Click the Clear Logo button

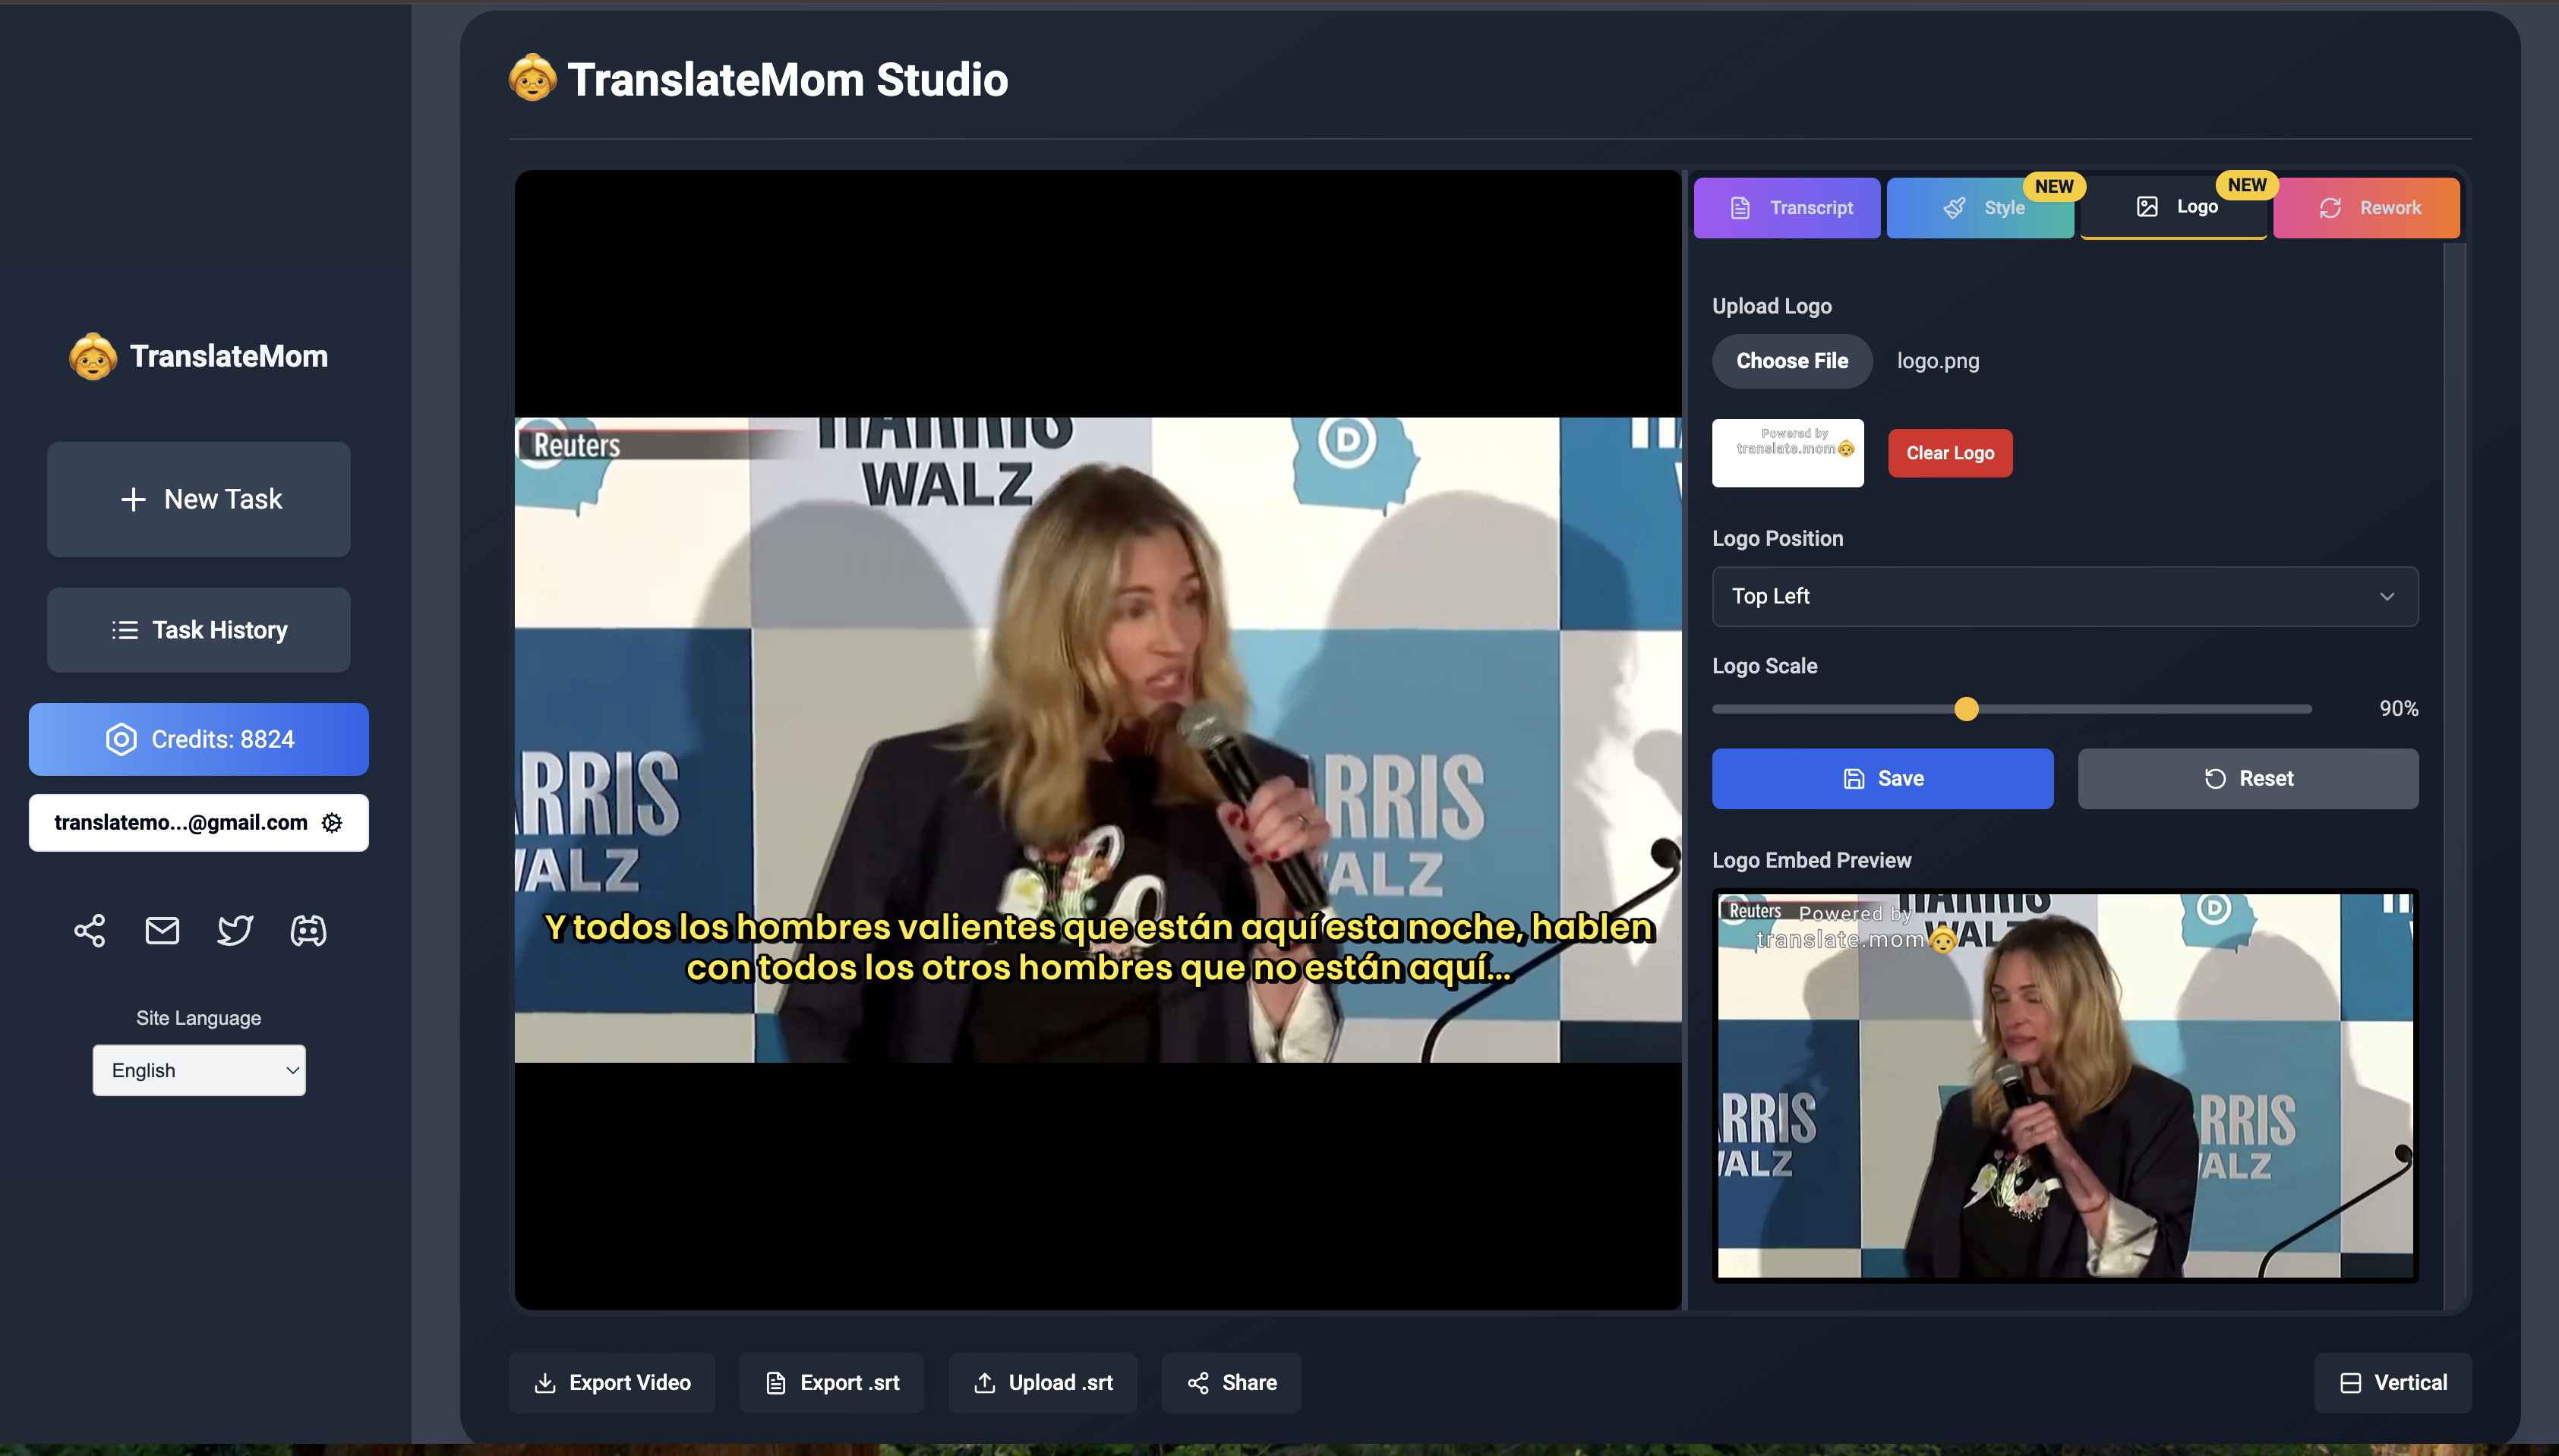click(1950, 453)
